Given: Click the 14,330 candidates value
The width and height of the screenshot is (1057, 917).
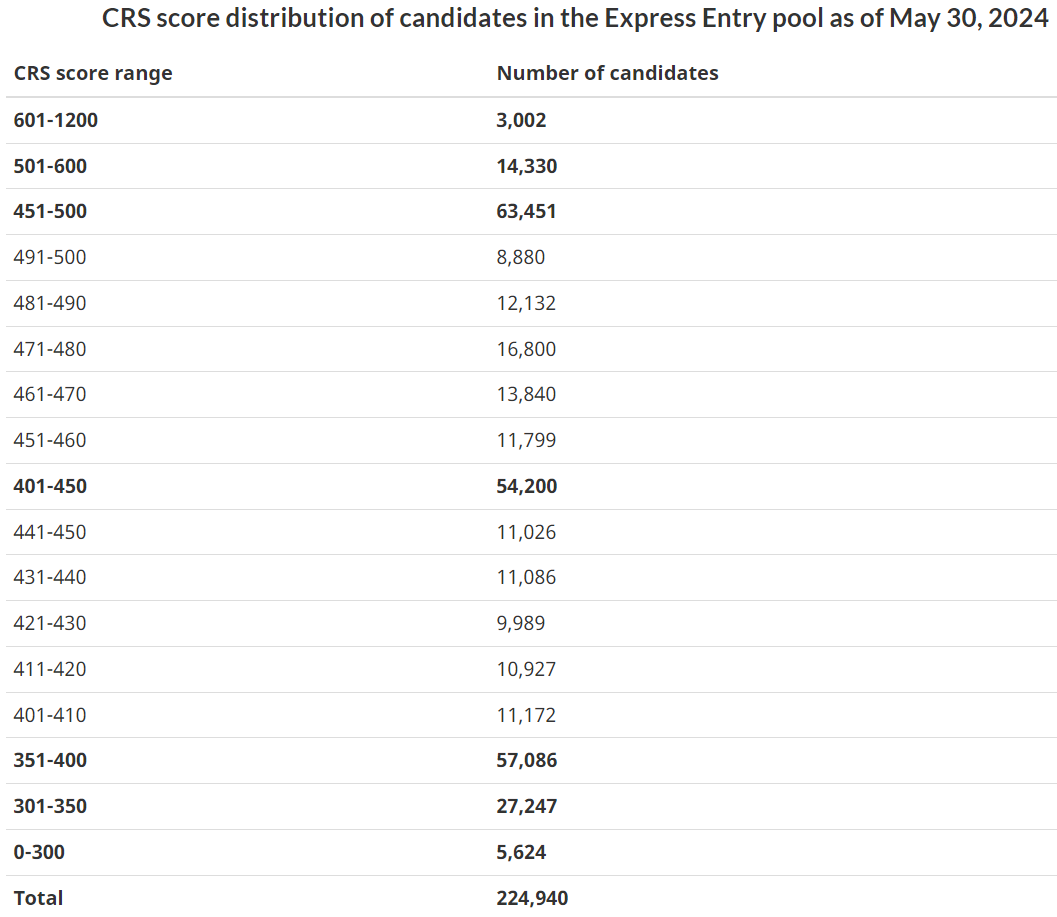Looking at the screenshot, I should pos(526,166).
